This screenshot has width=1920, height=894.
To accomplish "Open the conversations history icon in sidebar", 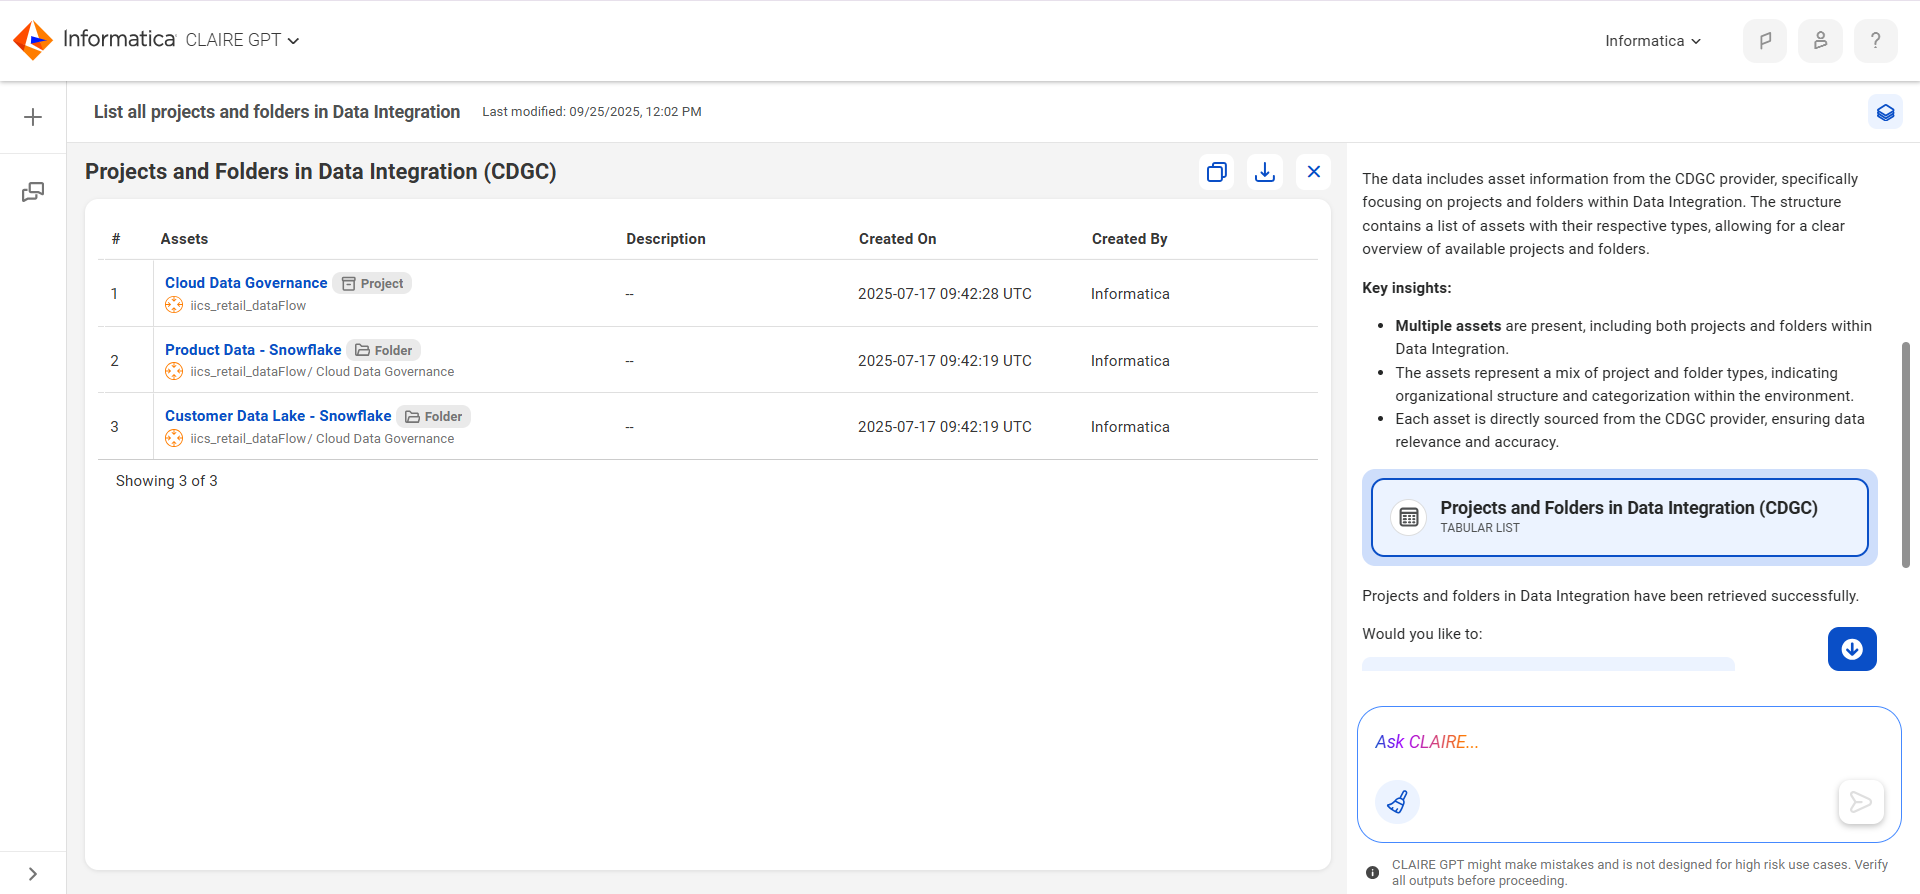I will point(33,192).
